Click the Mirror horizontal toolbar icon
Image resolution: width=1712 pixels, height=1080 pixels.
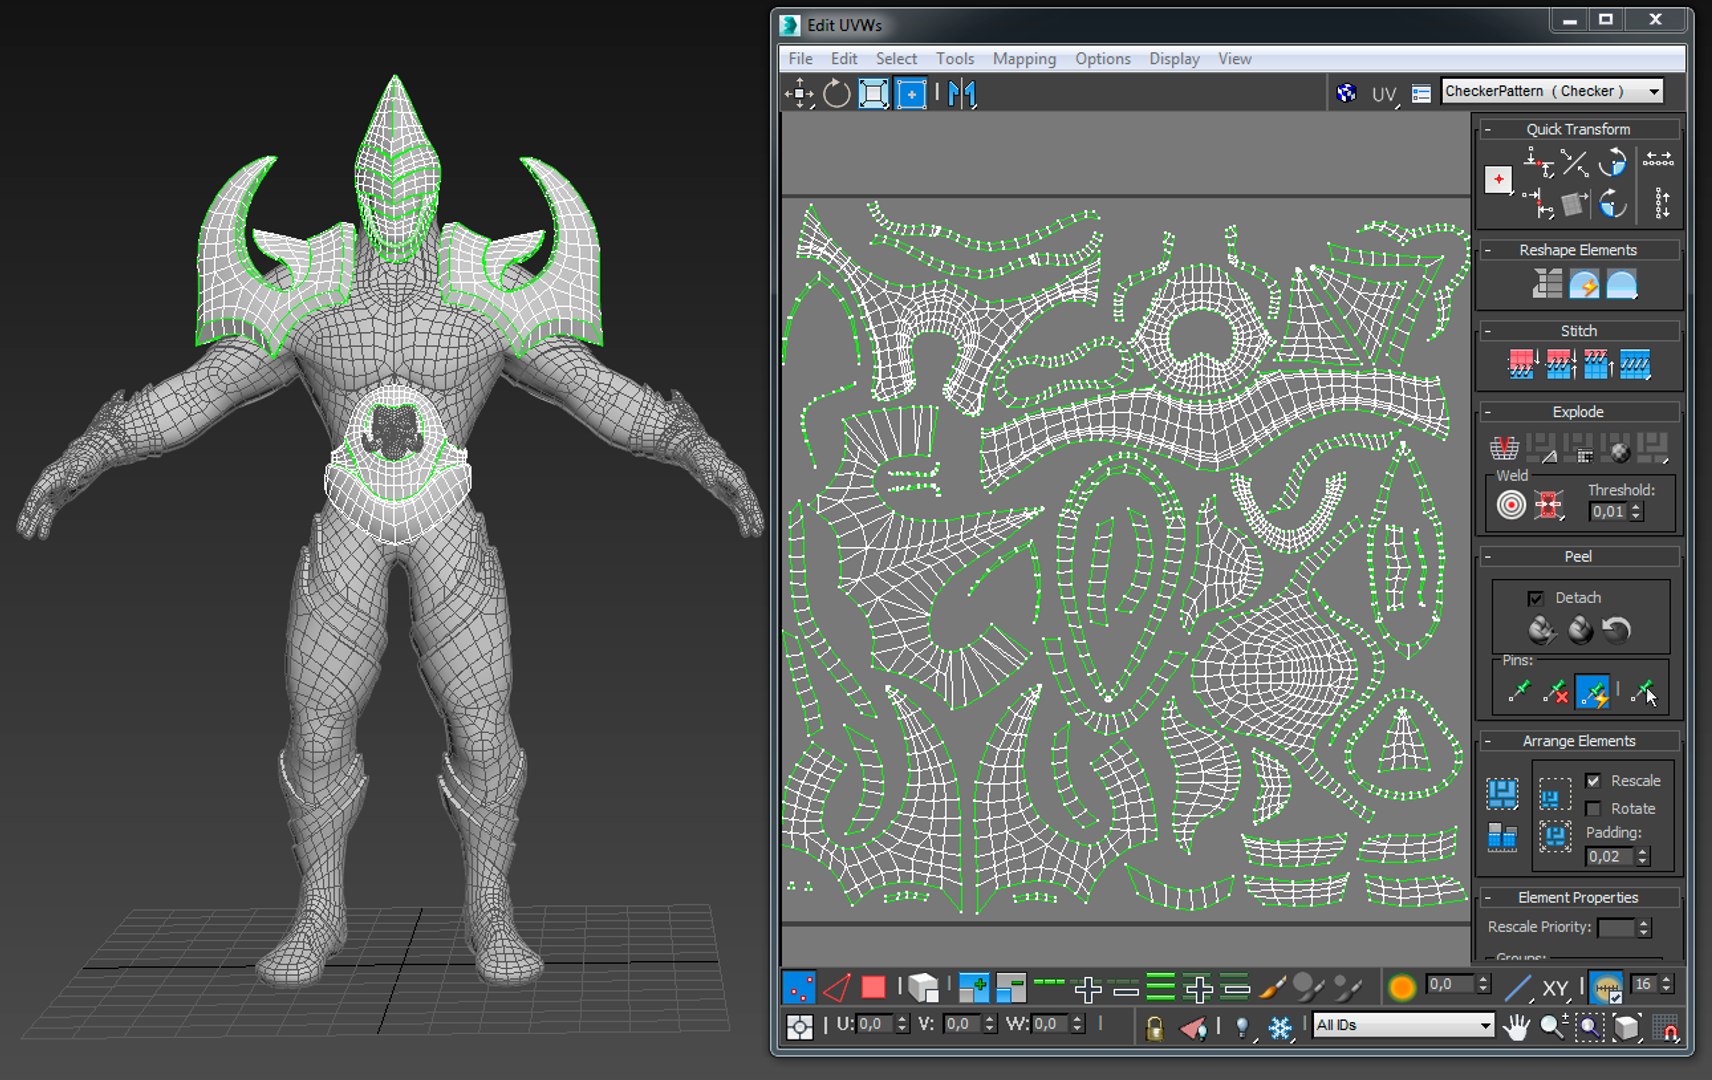click(x=962, y=94)
